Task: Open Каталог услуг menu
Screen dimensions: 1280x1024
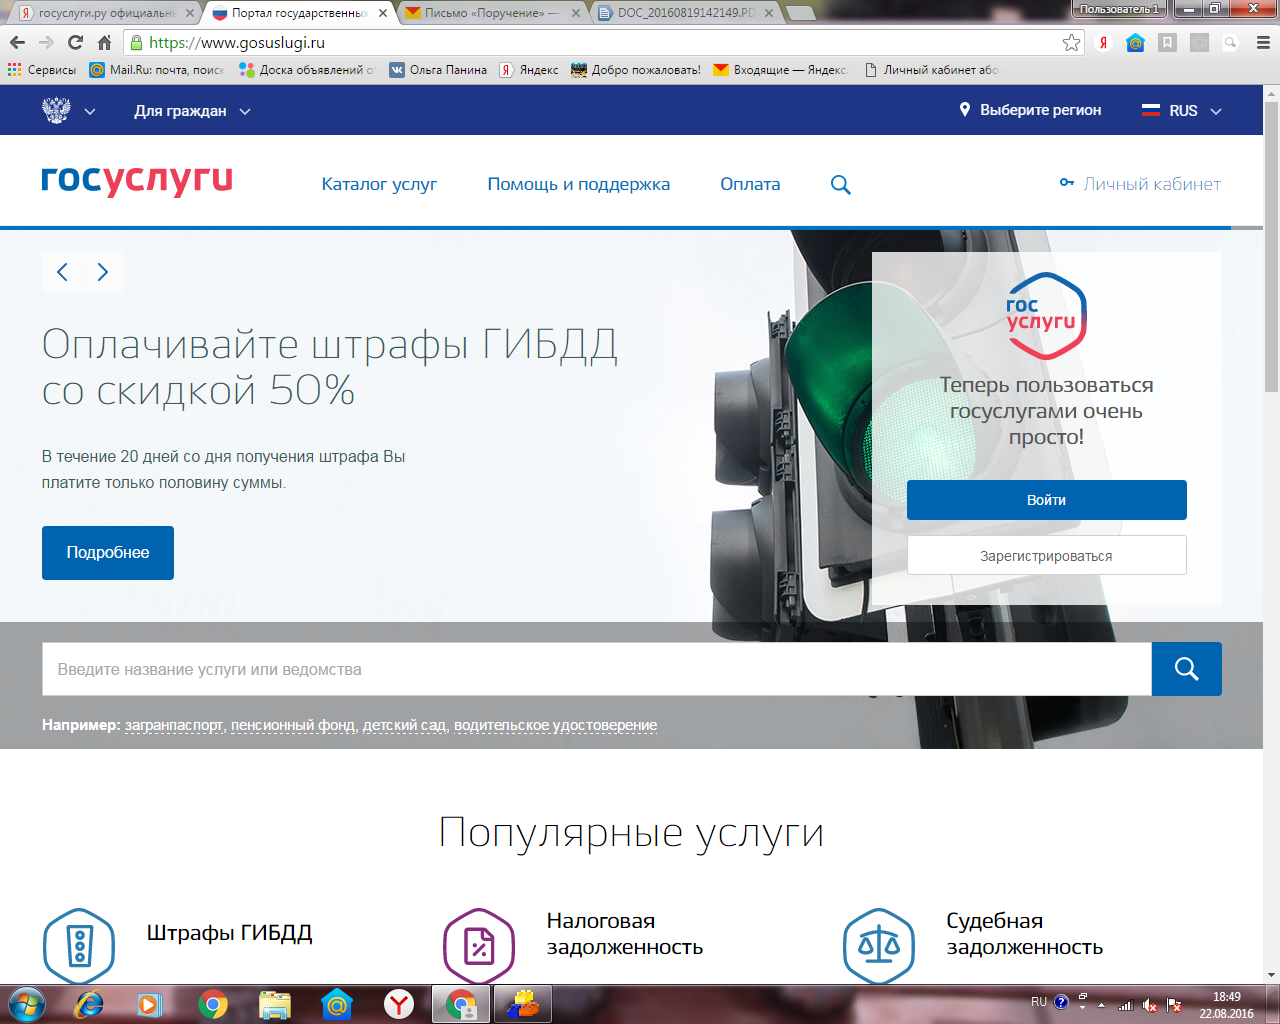Action: (x=379, y=184)
